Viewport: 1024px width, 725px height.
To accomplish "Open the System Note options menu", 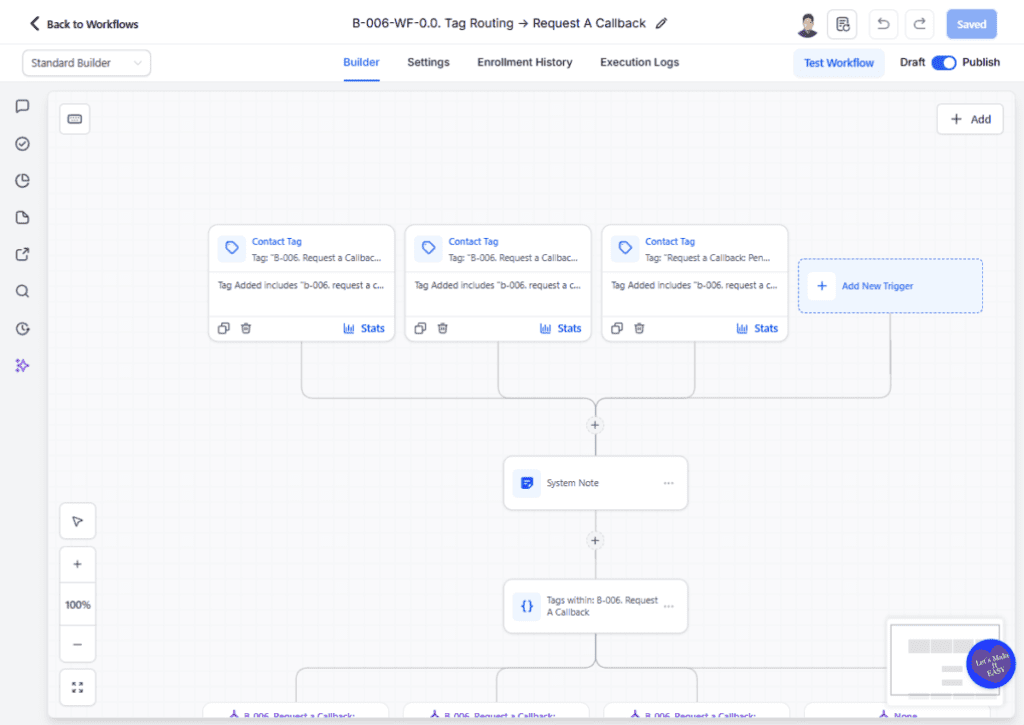I will 668,482.
